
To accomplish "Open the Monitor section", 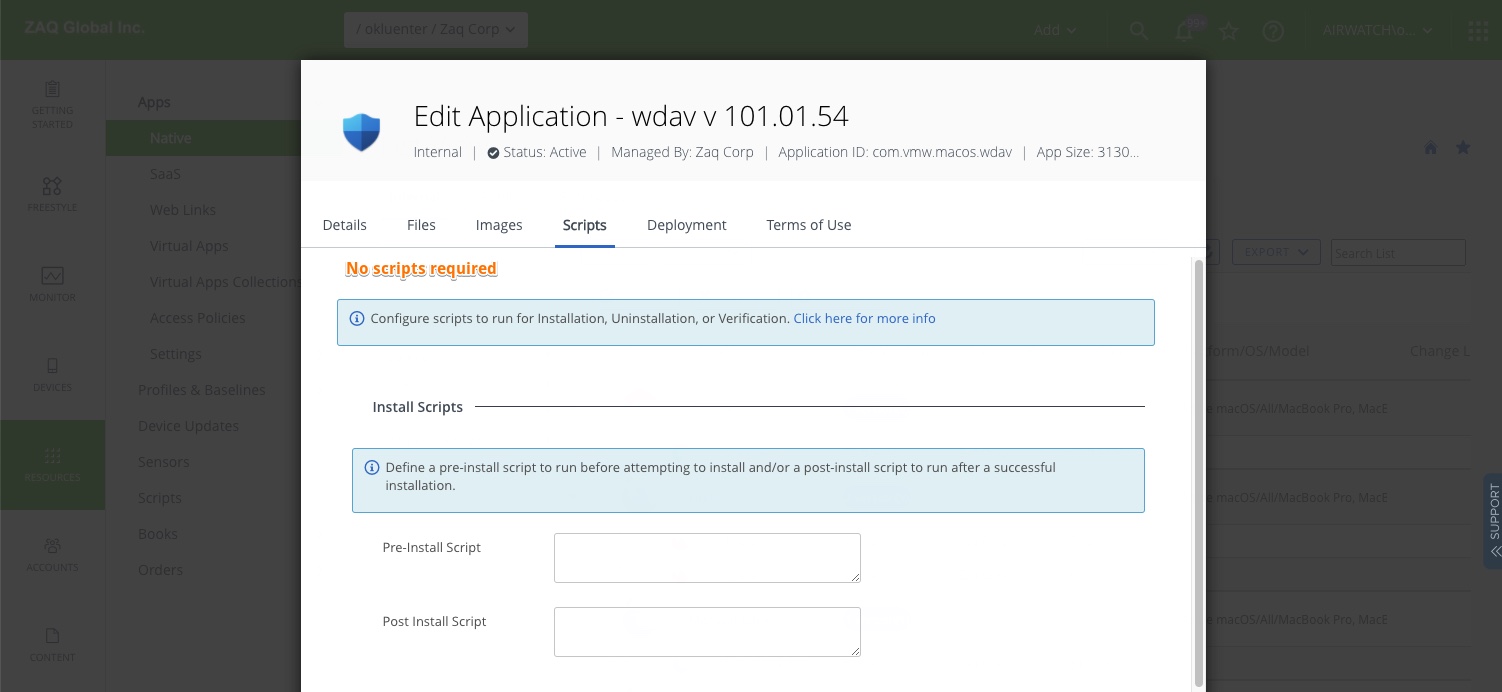I will click(x=52, y=283).
